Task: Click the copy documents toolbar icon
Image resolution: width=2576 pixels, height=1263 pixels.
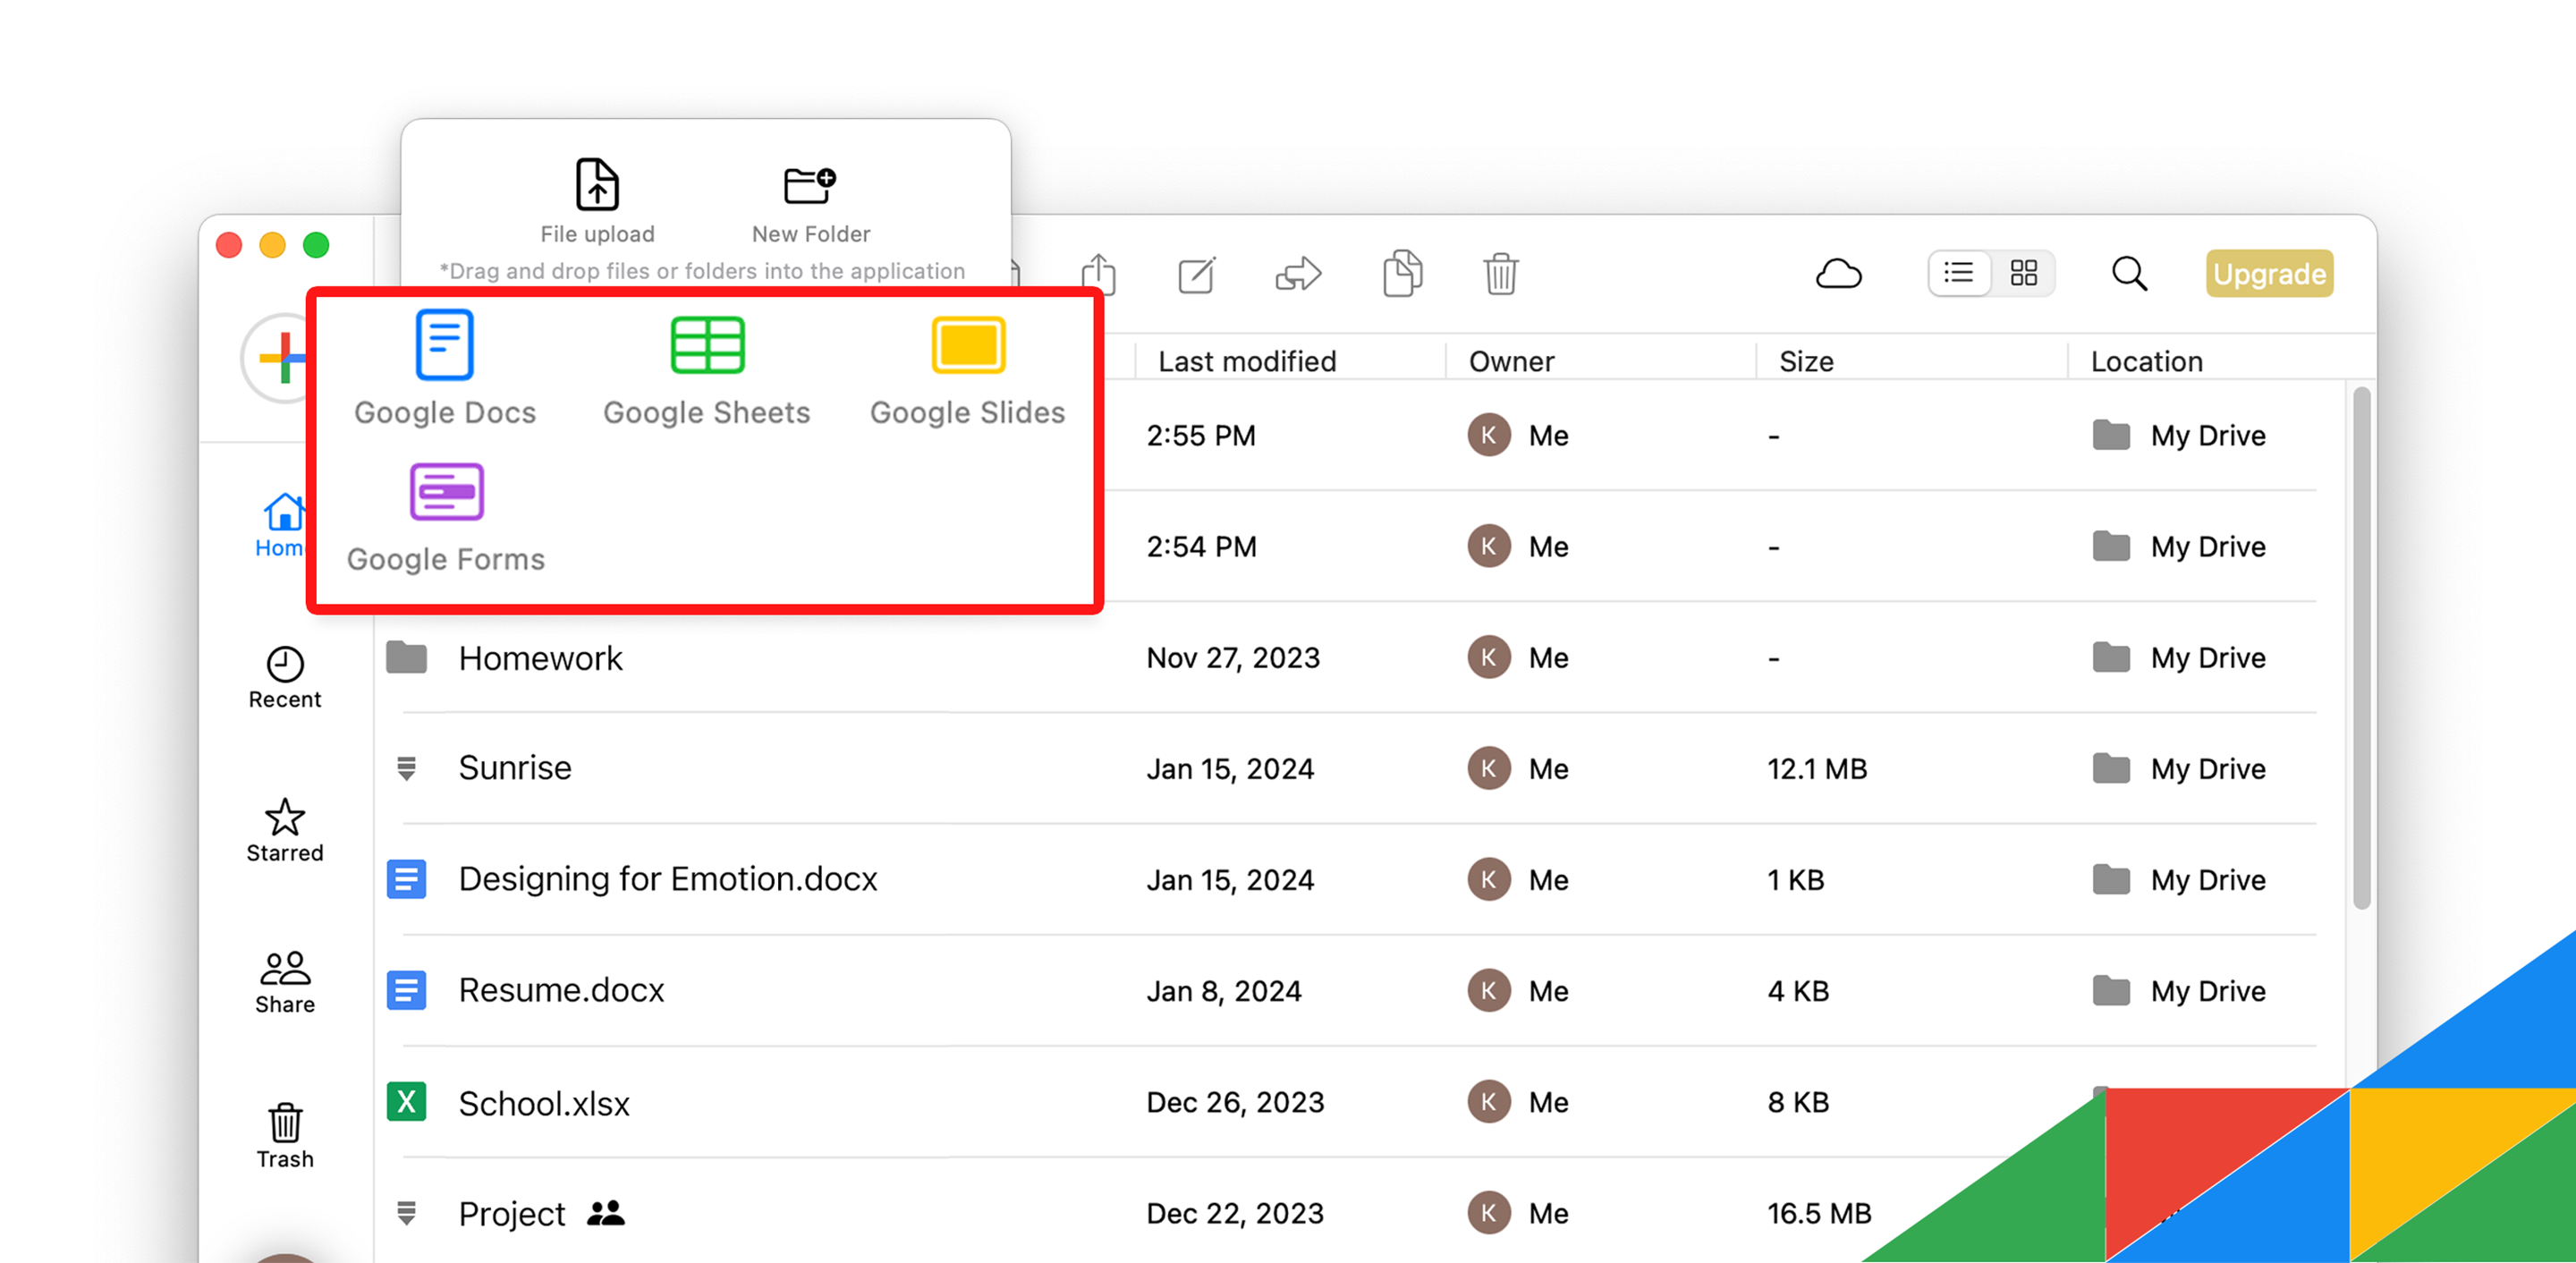Action: (1402, 273)
